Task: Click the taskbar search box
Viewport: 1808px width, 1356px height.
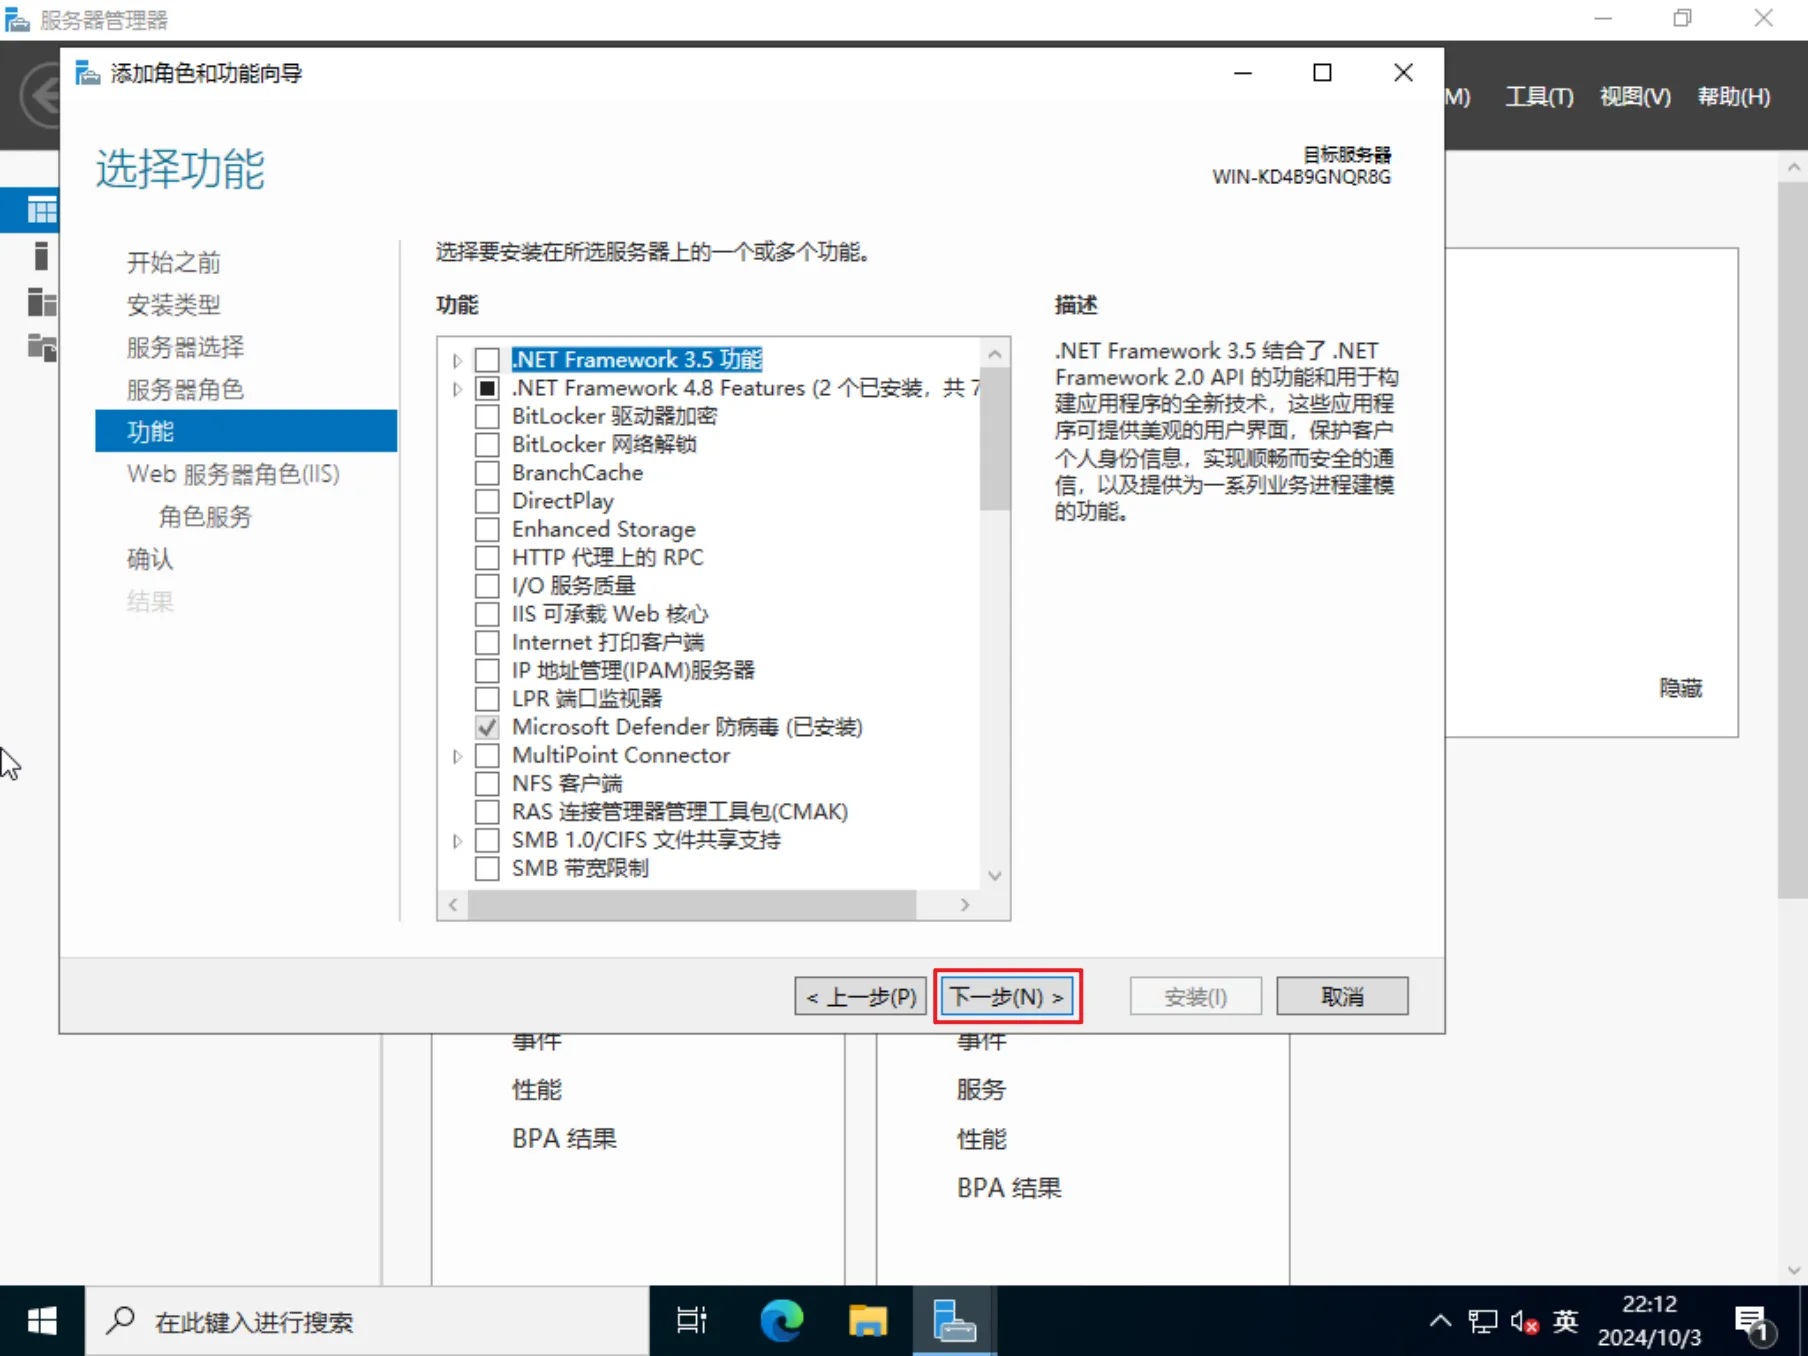Action: coord(368,1321)
